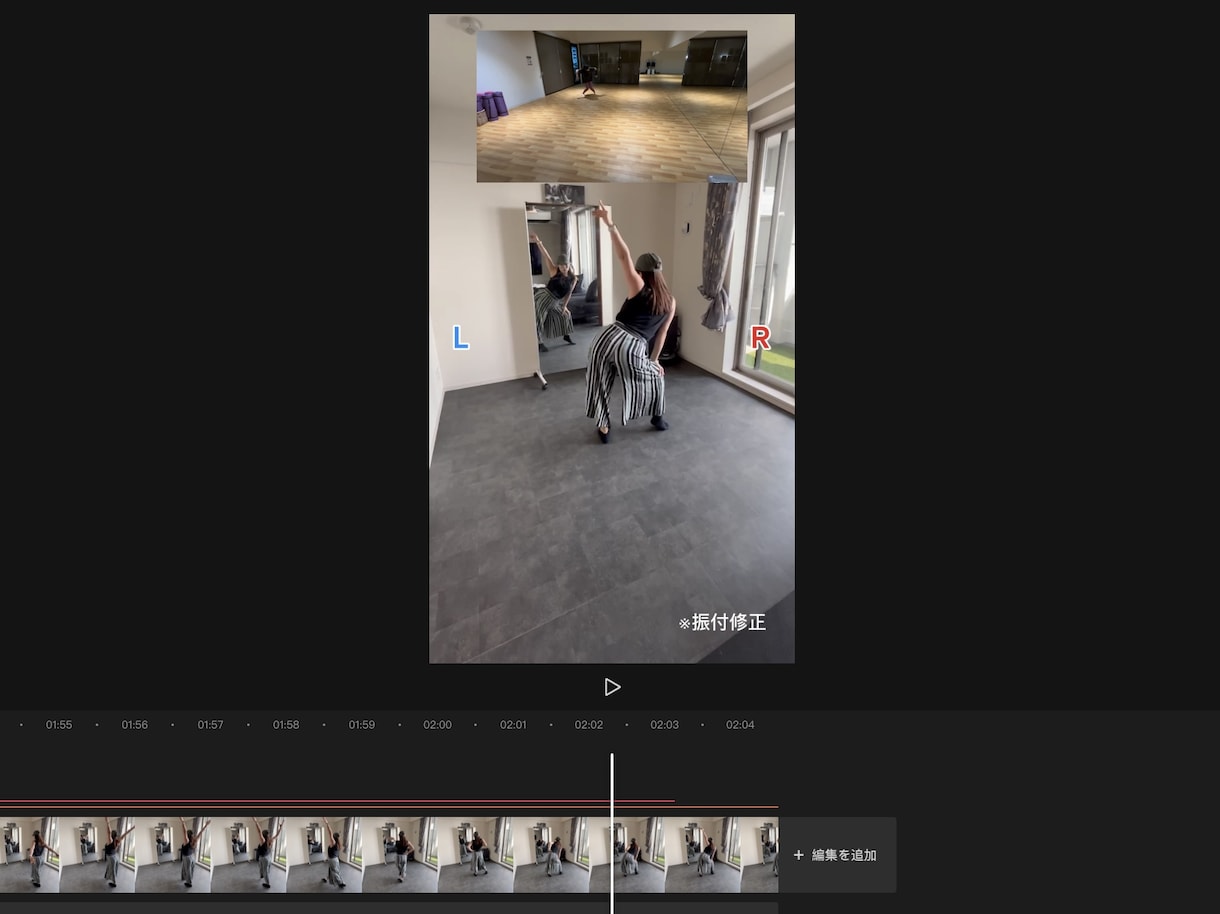Jump to 02:02 on the timeline ruler
Viewport: 1220px width, 914px height.
(589, 725)
